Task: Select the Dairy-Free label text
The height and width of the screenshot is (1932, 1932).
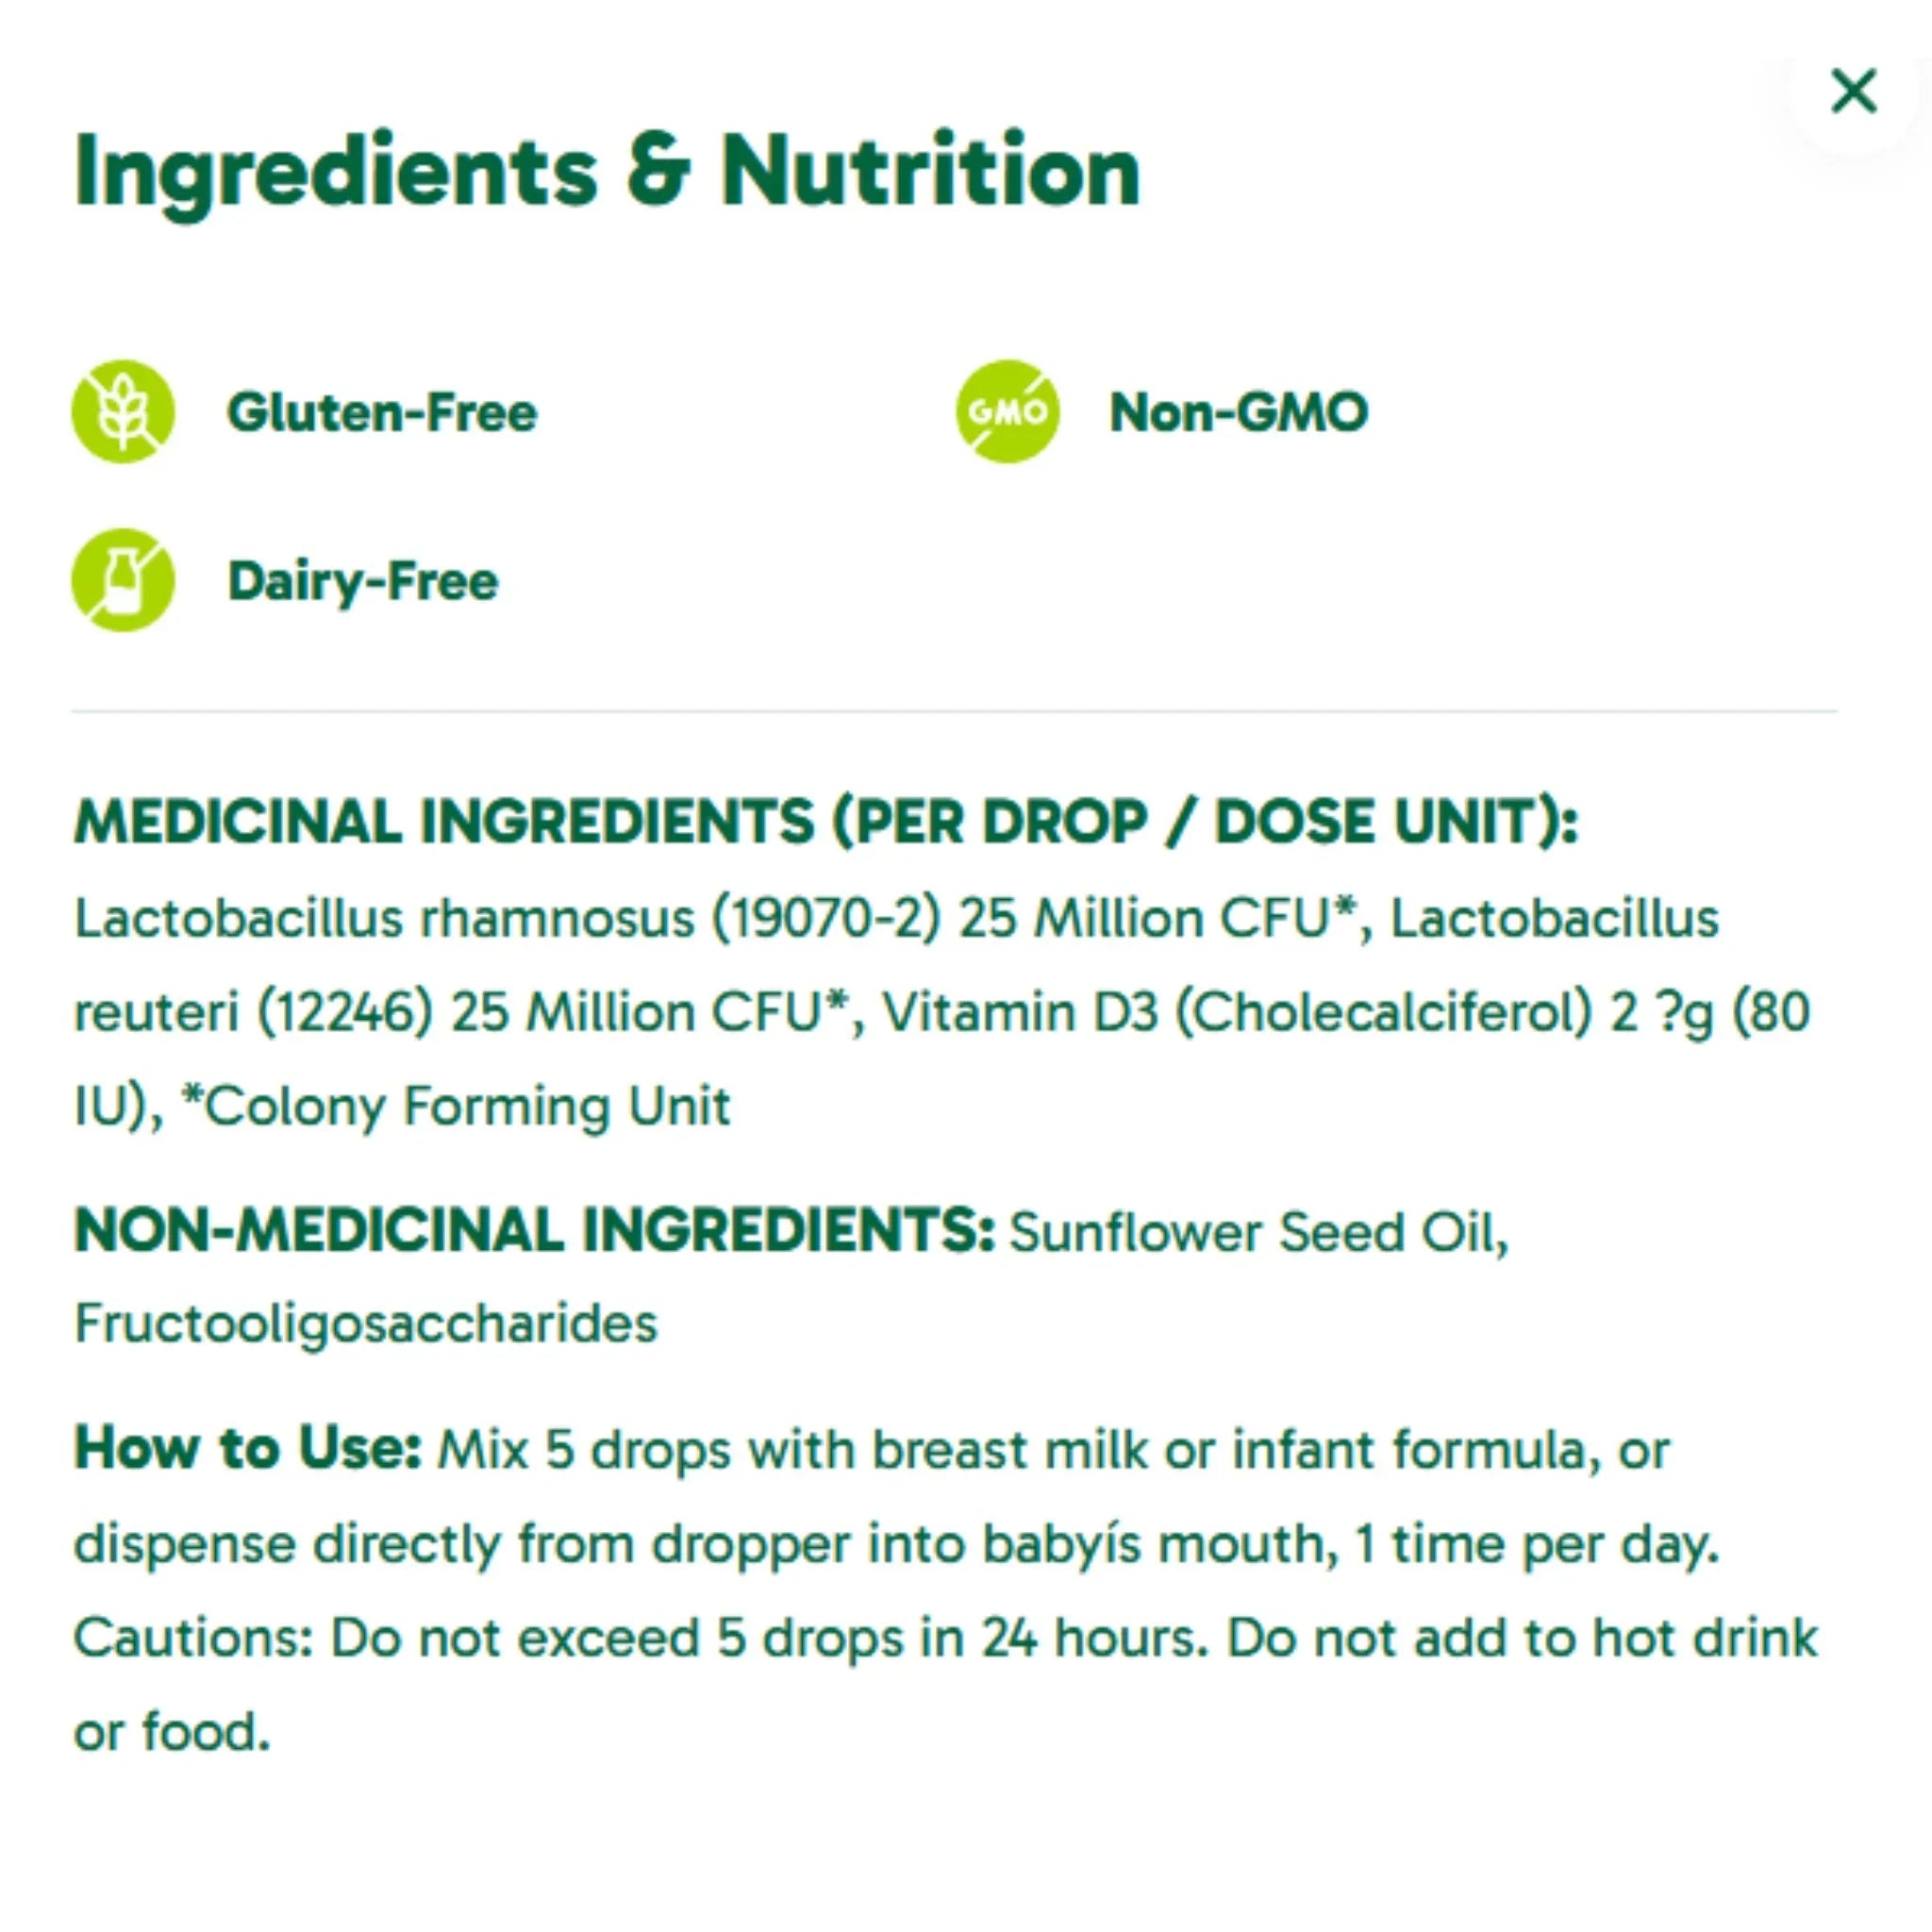Action: (x=363, y=581)
